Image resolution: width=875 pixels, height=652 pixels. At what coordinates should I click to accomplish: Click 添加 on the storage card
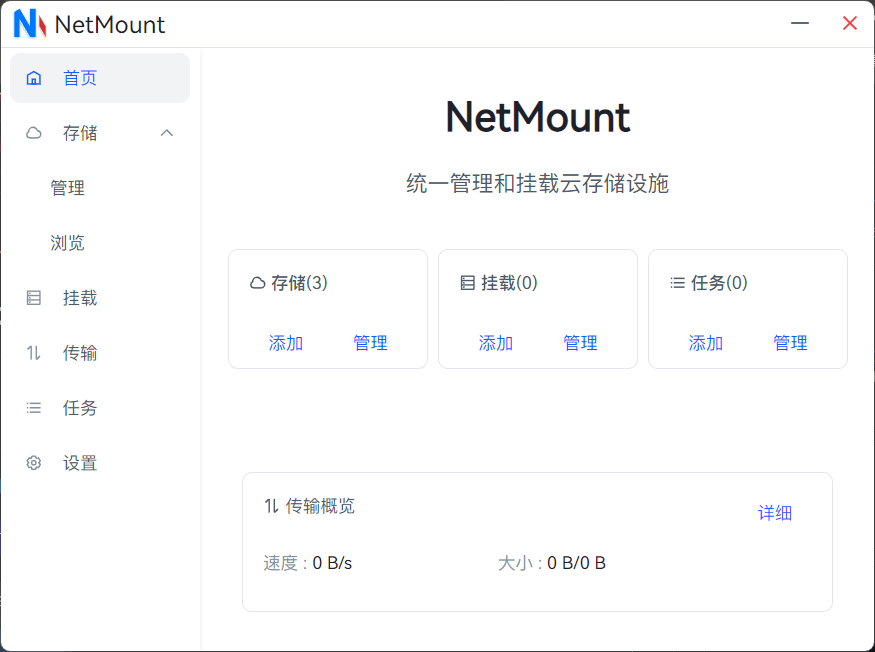pos(285,342)
